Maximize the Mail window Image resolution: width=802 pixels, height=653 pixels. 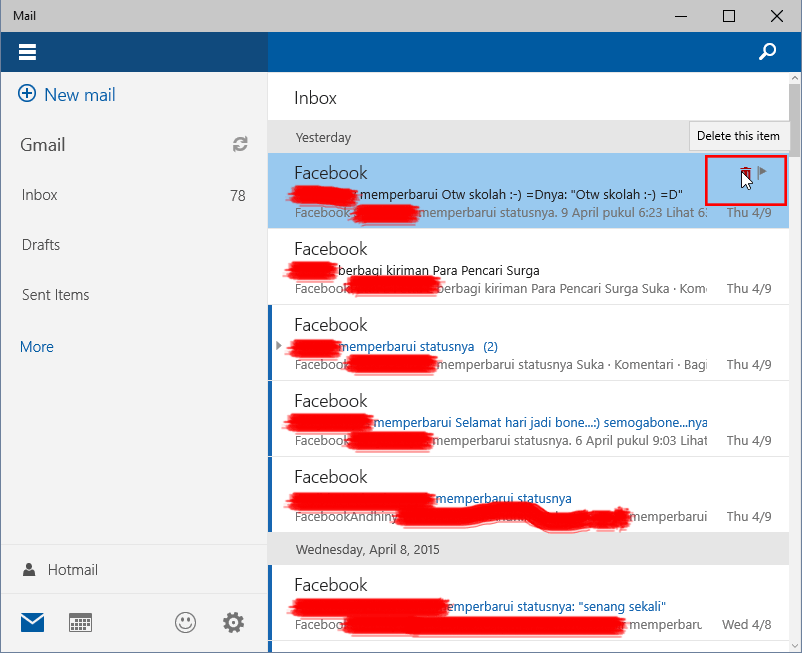click(x=729, y=16)
